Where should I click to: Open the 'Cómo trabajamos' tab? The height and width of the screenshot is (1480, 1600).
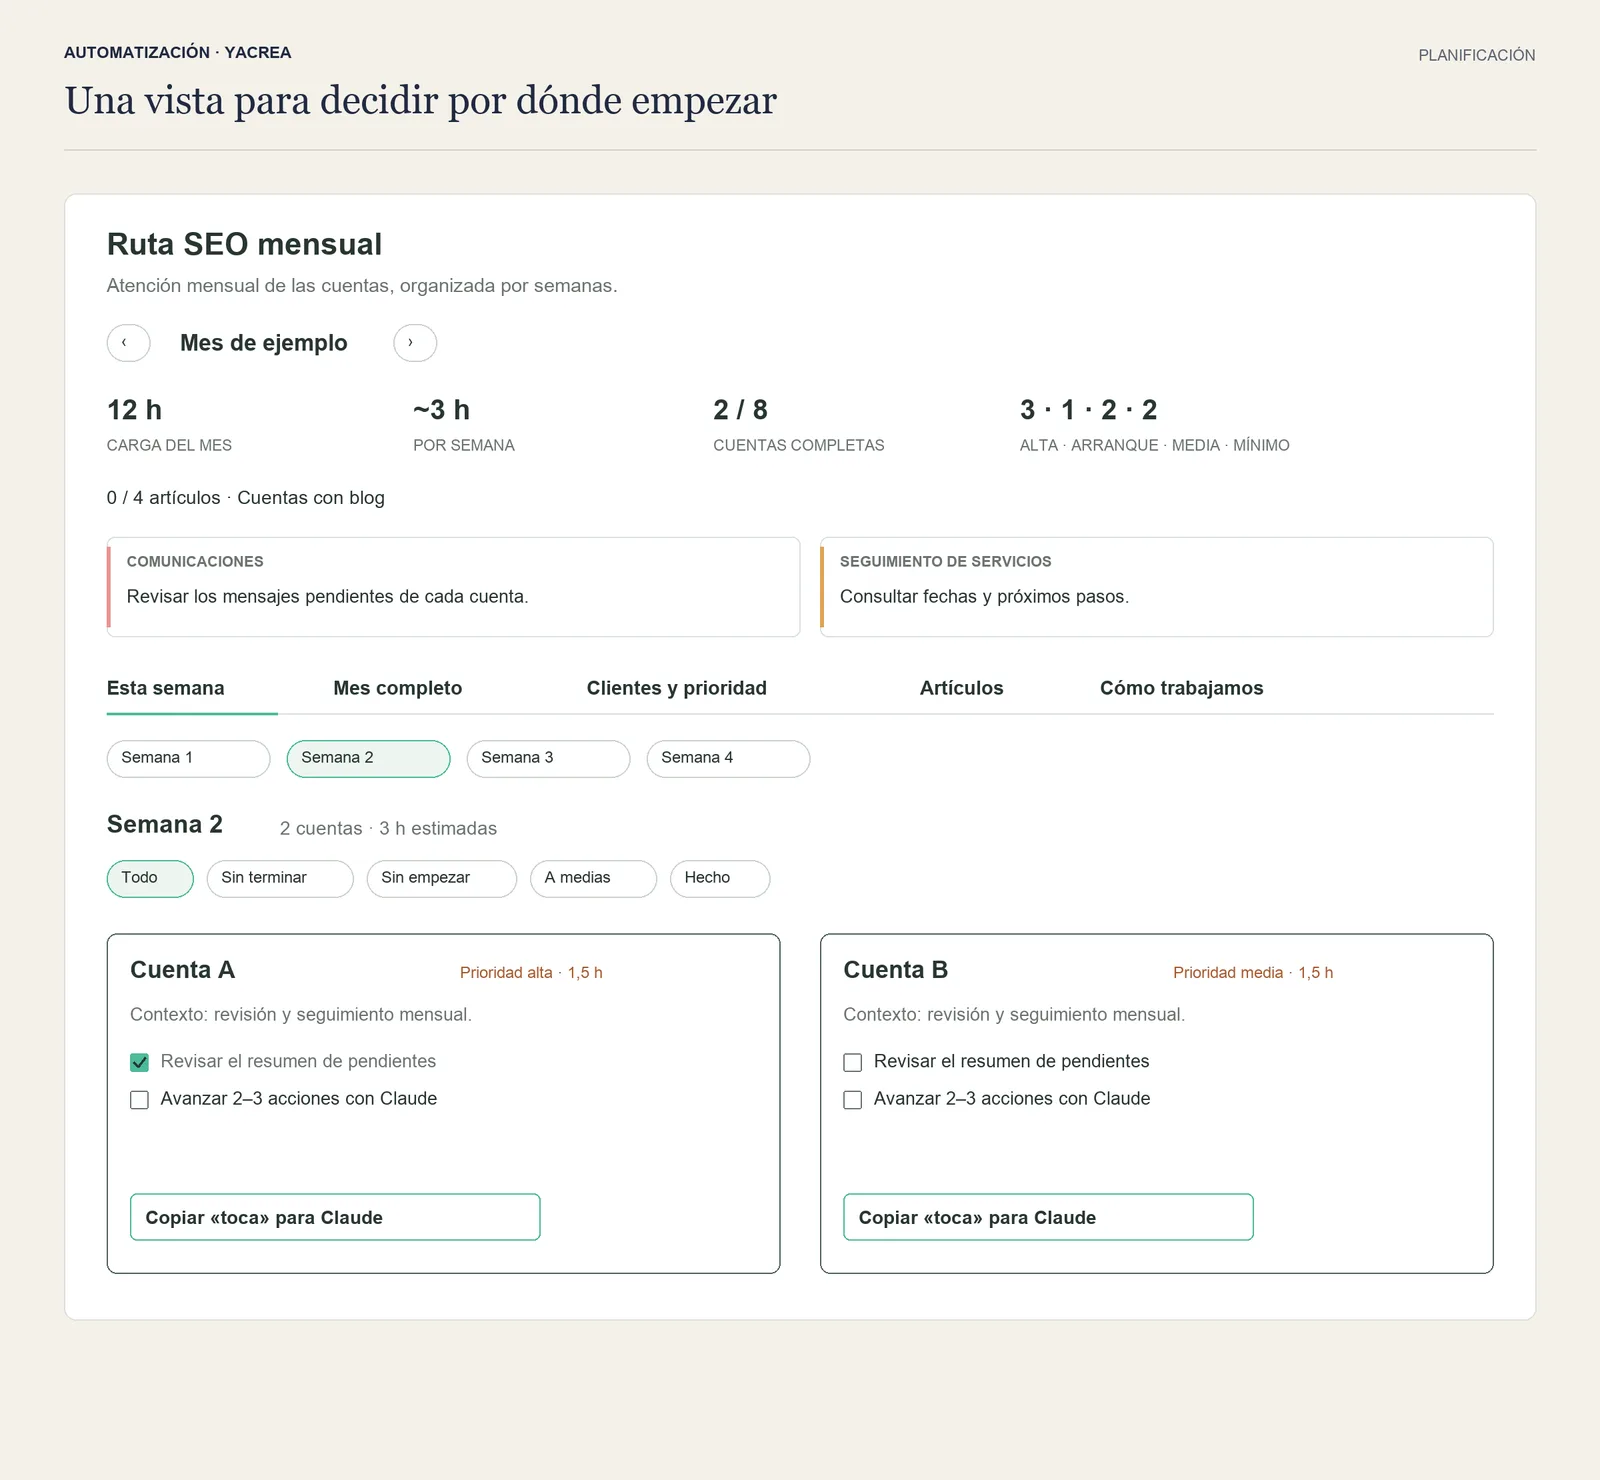(x=1182, y=688)
